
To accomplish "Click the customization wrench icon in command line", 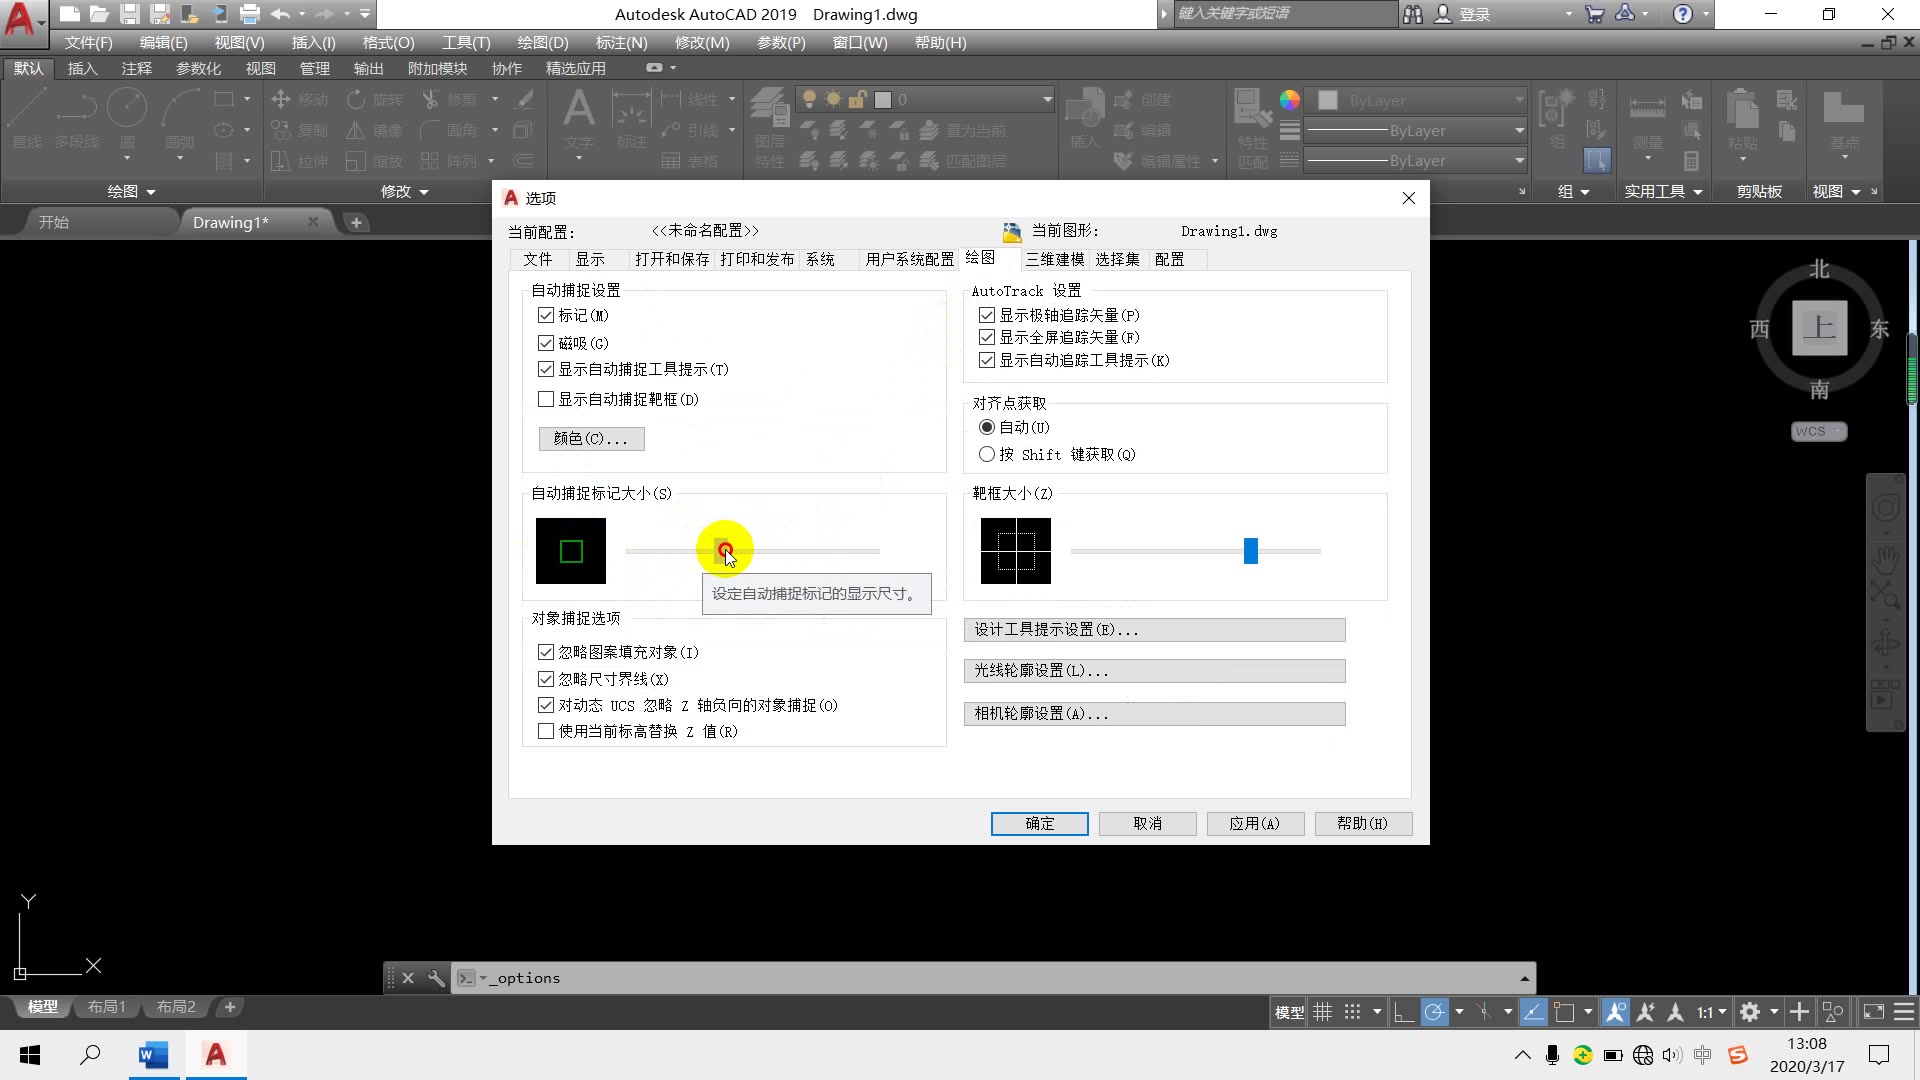I will tap(436, 978).
